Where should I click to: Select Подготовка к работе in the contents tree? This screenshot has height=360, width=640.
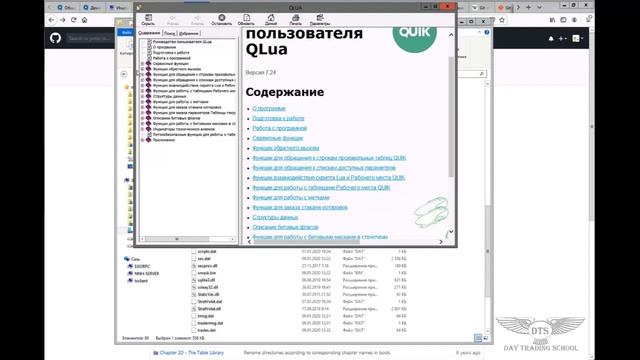171,53
